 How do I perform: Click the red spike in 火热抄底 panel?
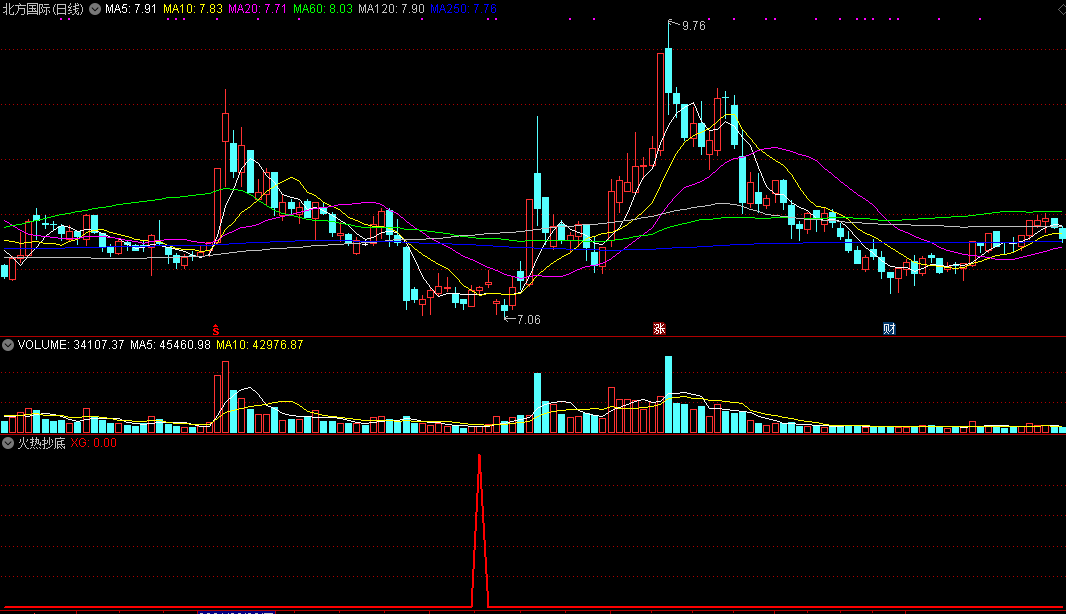point(480,530)
